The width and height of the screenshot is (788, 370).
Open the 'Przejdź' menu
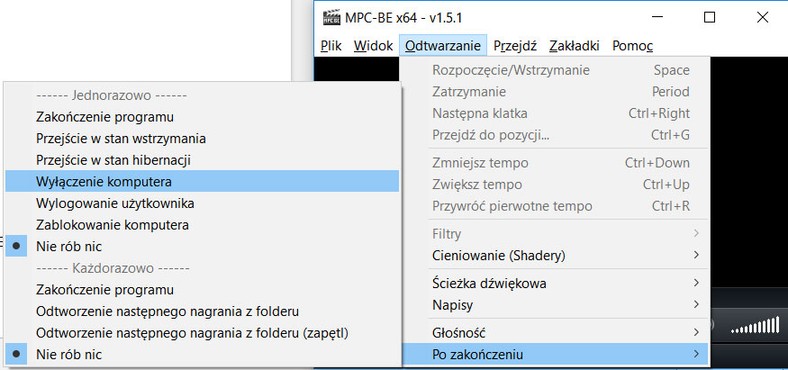coord(515,46)
